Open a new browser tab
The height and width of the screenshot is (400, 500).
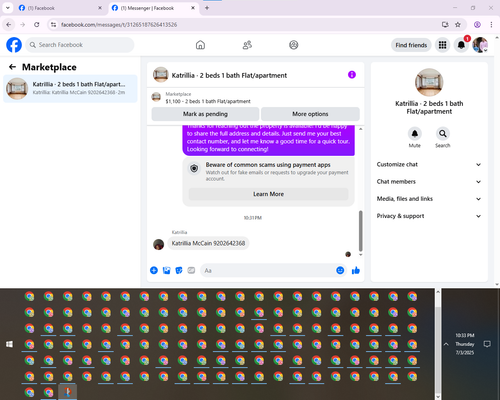tap(207, 8)
